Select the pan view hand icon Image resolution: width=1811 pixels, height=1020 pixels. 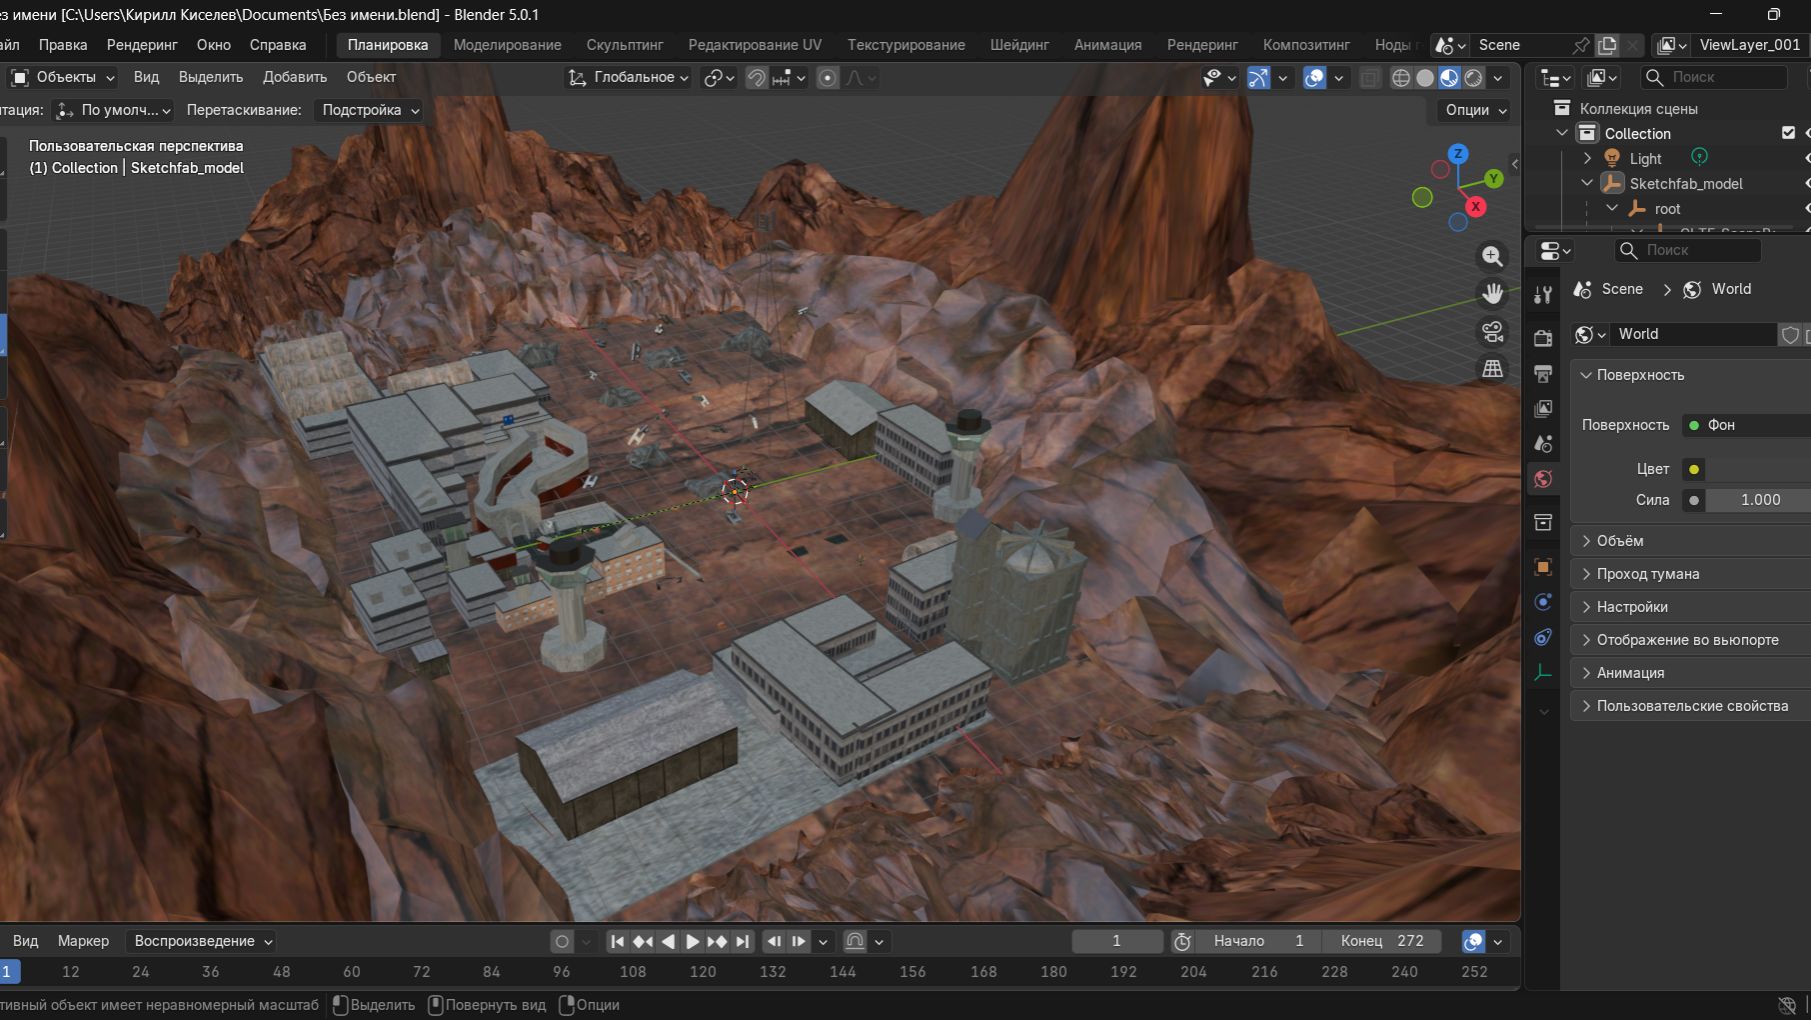(1492, 293)
